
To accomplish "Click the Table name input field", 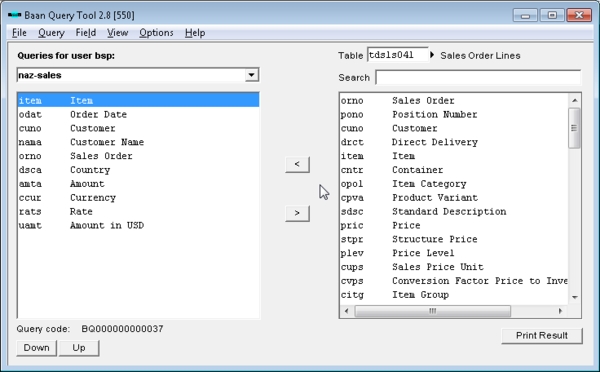I will tap(398, 55).
